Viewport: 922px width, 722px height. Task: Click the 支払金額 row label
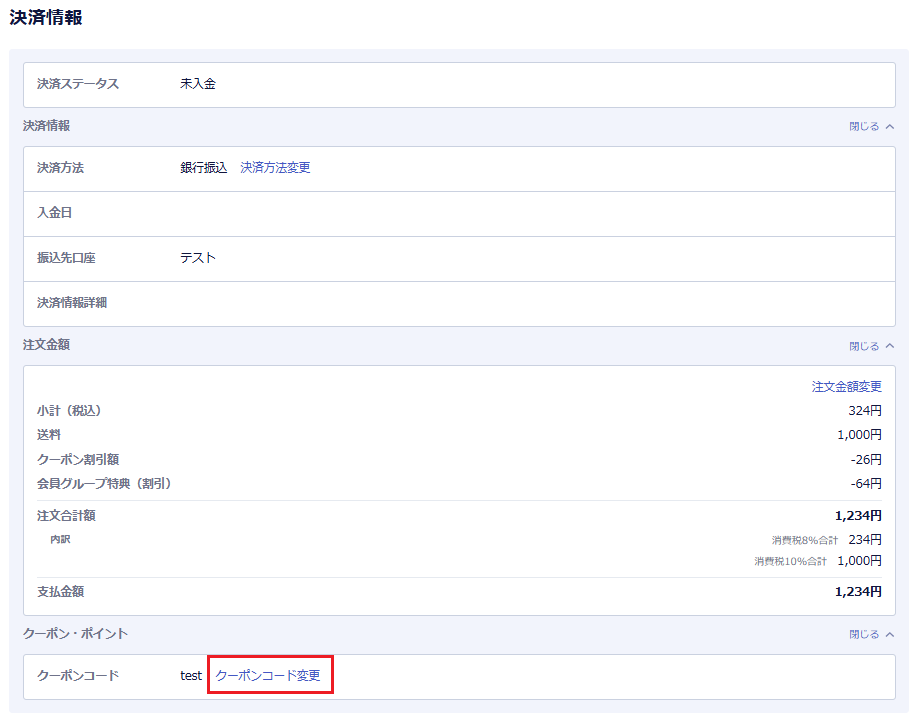click(60, 591)
